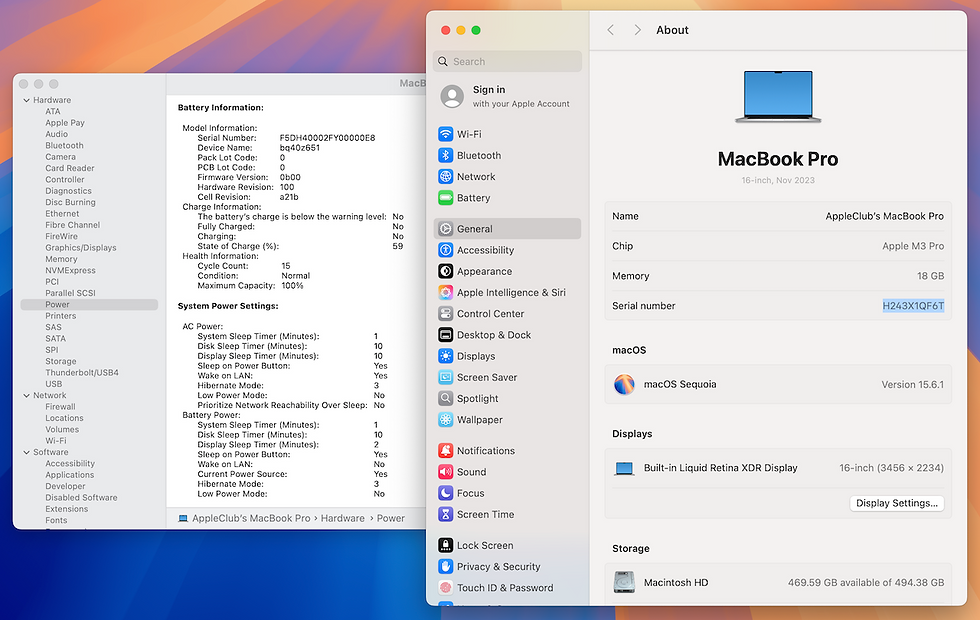Image resolution: width=980 pixels, height=620 pixels.
Task: Open Wi-Fi settings icon in sidebar
Action: (445, 134)
